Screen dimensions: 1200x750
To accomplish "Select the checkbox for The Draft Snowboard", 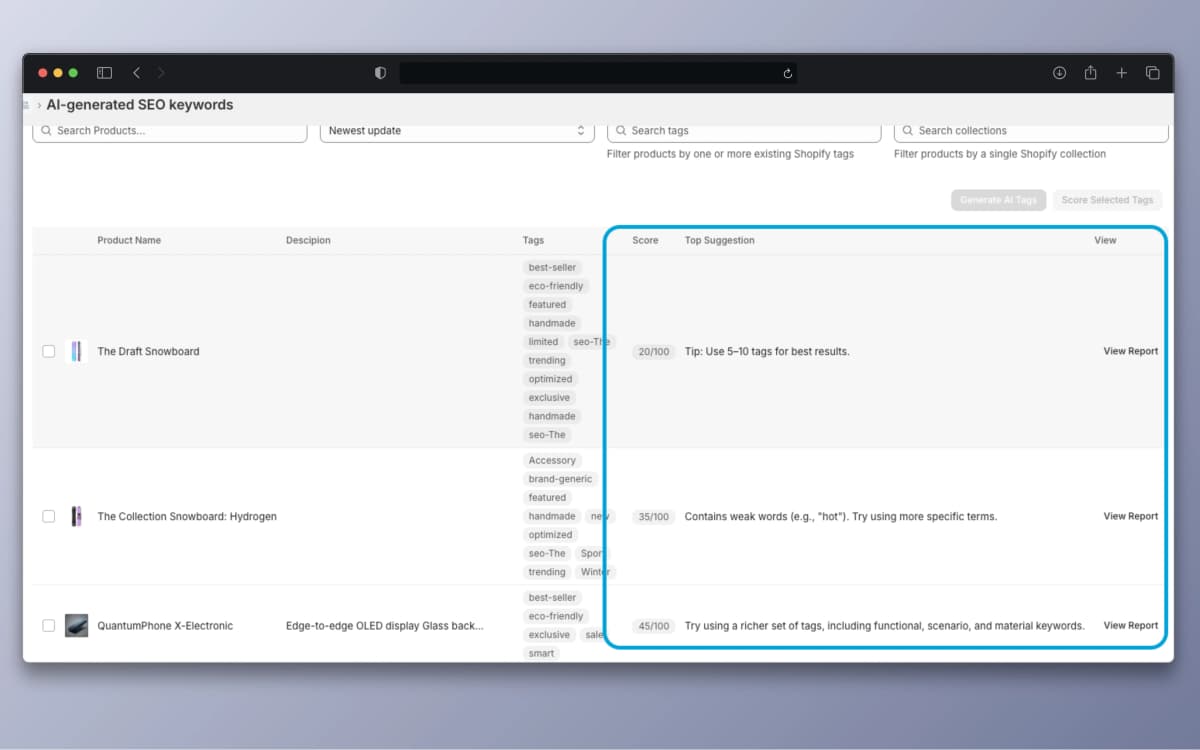I will pyautogui.click(x=48, y=351).
